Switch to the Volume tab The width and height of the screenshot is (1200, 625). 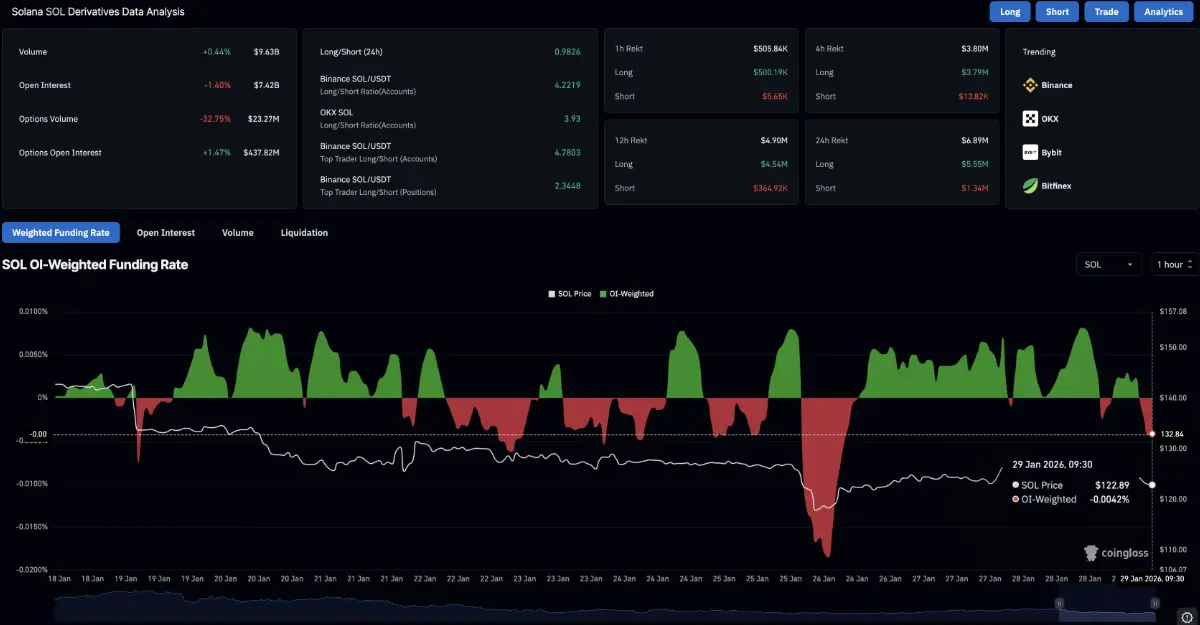point(237,233)
